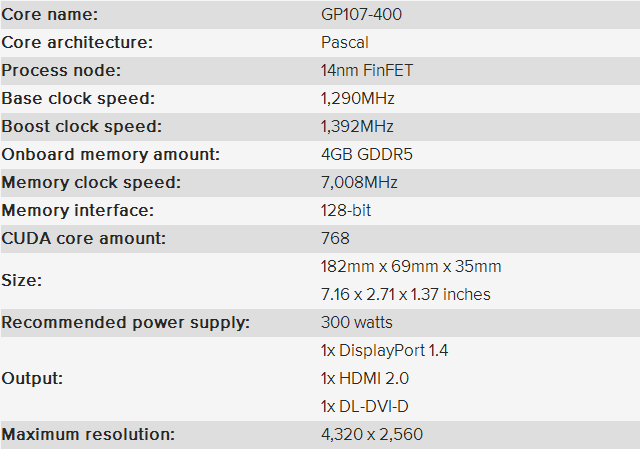
Task: Click the 7,008MHz memory clock value
Action: pyautogui.click(x=359, y=182)
